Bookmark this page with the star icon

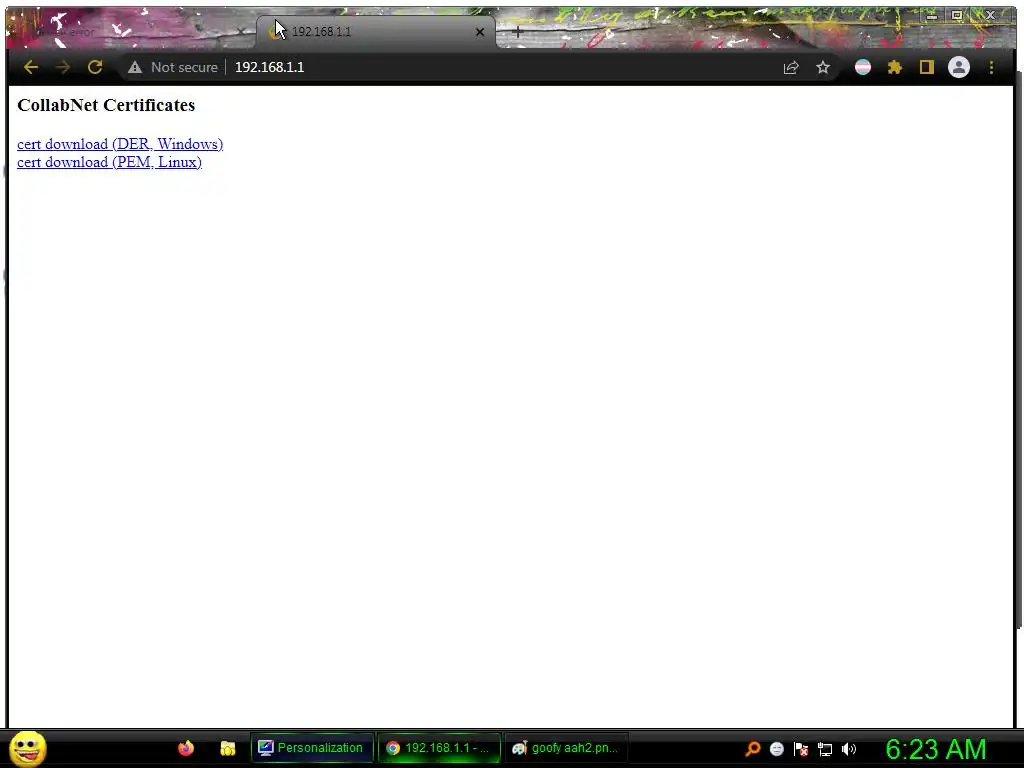point(823,67)
